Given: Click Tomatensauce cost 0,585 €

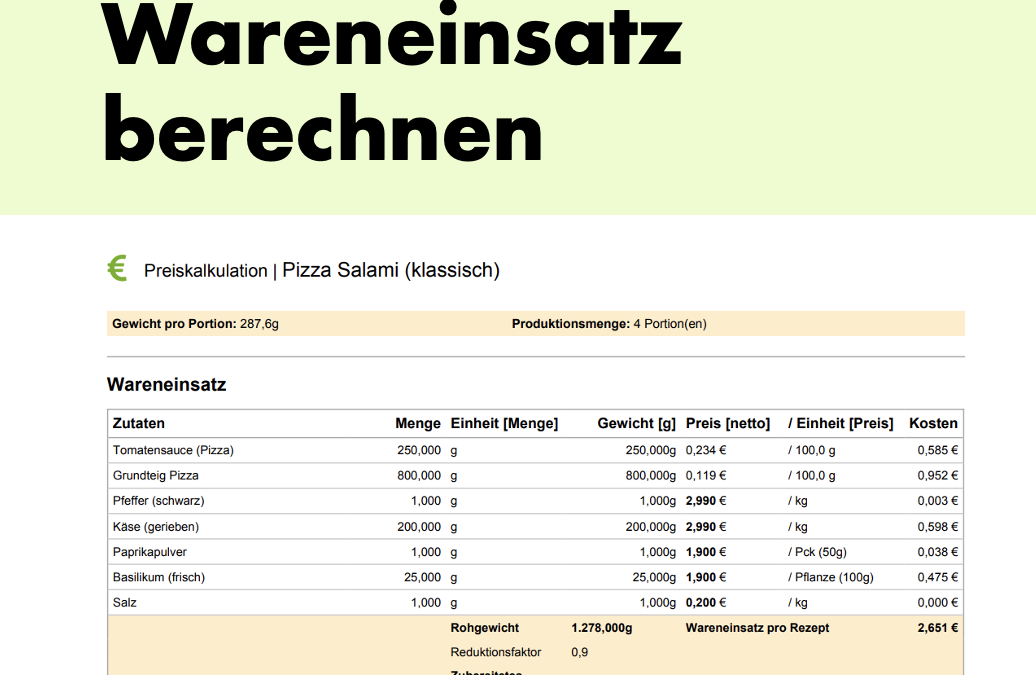Looking at the screenshot, I should (938, 450).
